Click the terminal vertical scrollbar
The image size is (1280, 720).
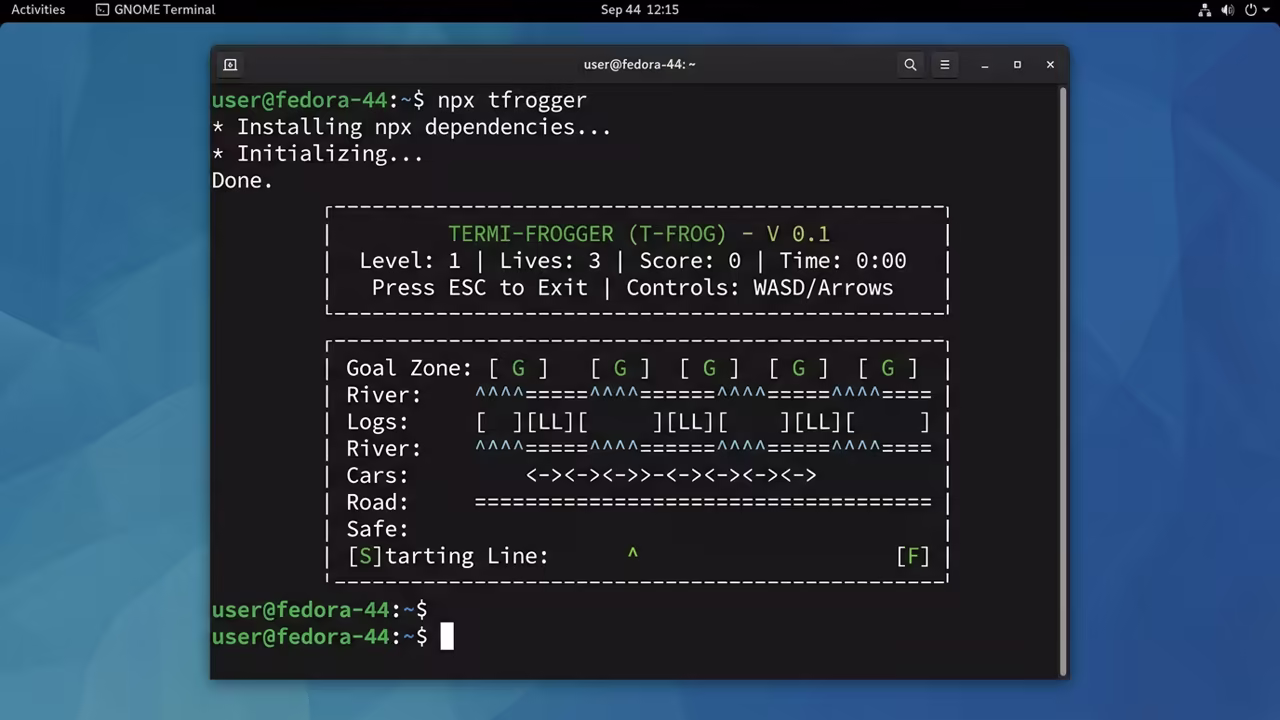[1063, 380]
